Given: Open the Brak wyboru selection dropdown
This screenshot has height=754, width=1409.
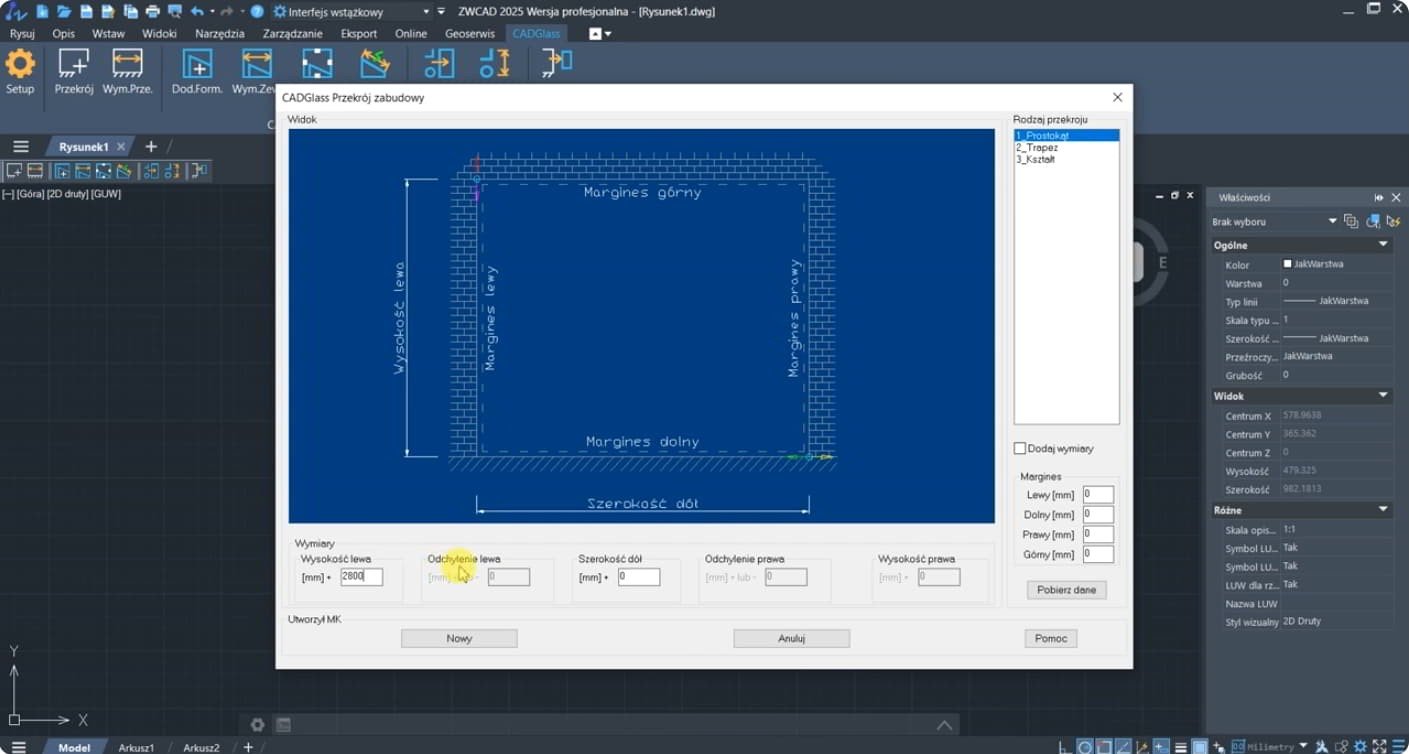Looking at the screenshot, I should click(x=1331, y=221).
